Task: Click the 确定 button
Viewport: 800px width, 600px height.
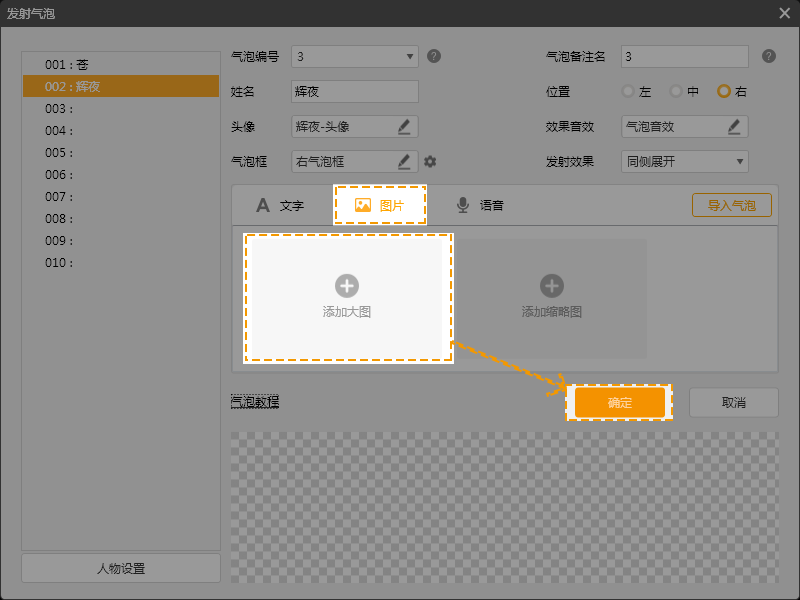Action: coord(619,402)
